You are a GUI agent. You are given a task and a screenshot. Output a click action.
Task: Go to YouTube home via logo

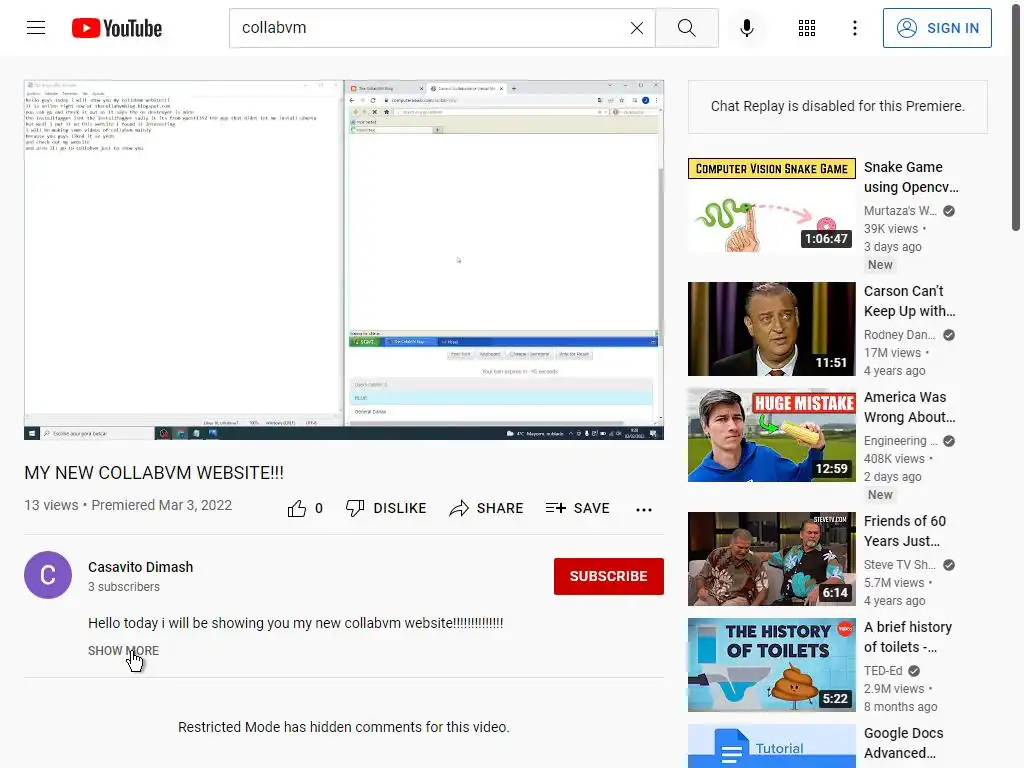click(x=117, y=28)
